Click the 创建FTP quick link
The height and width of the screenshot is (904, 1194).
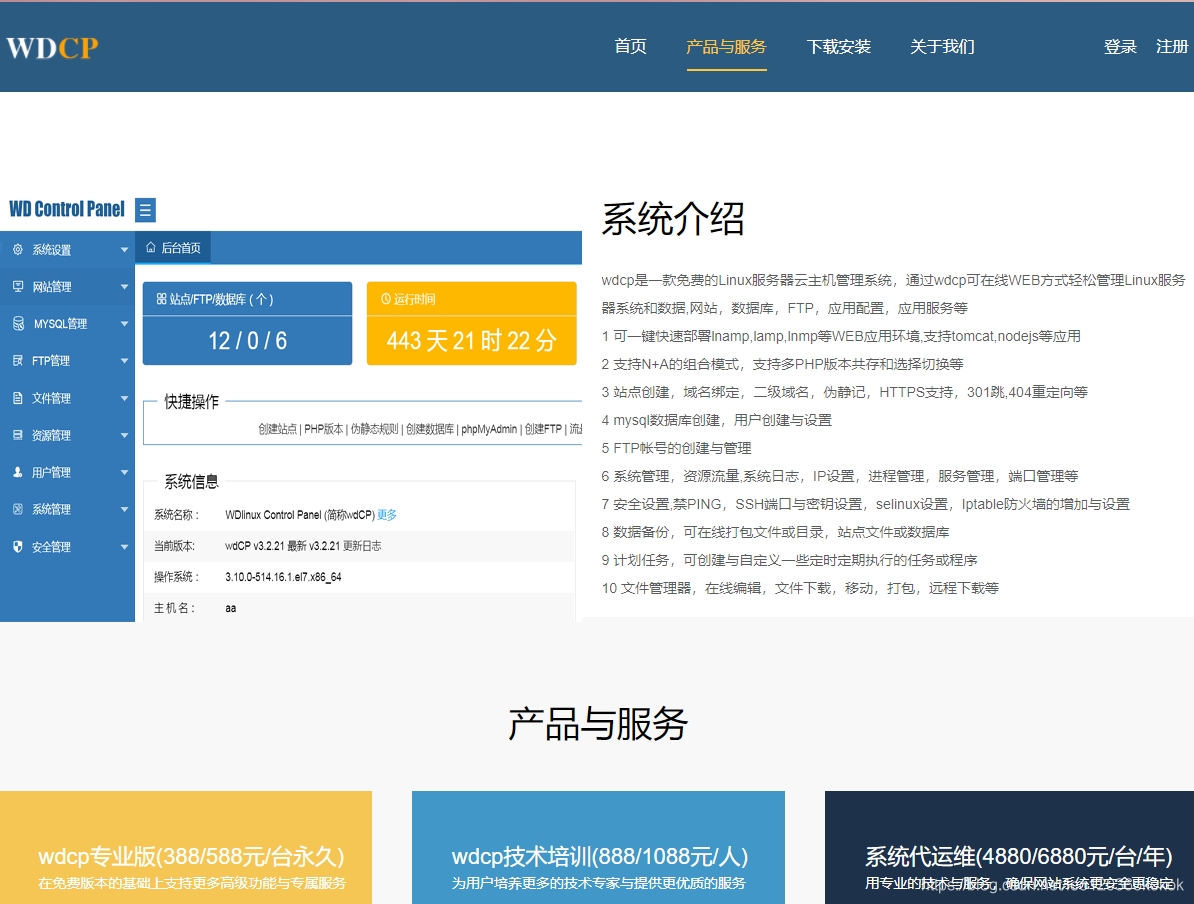click(x=543, y=429)
